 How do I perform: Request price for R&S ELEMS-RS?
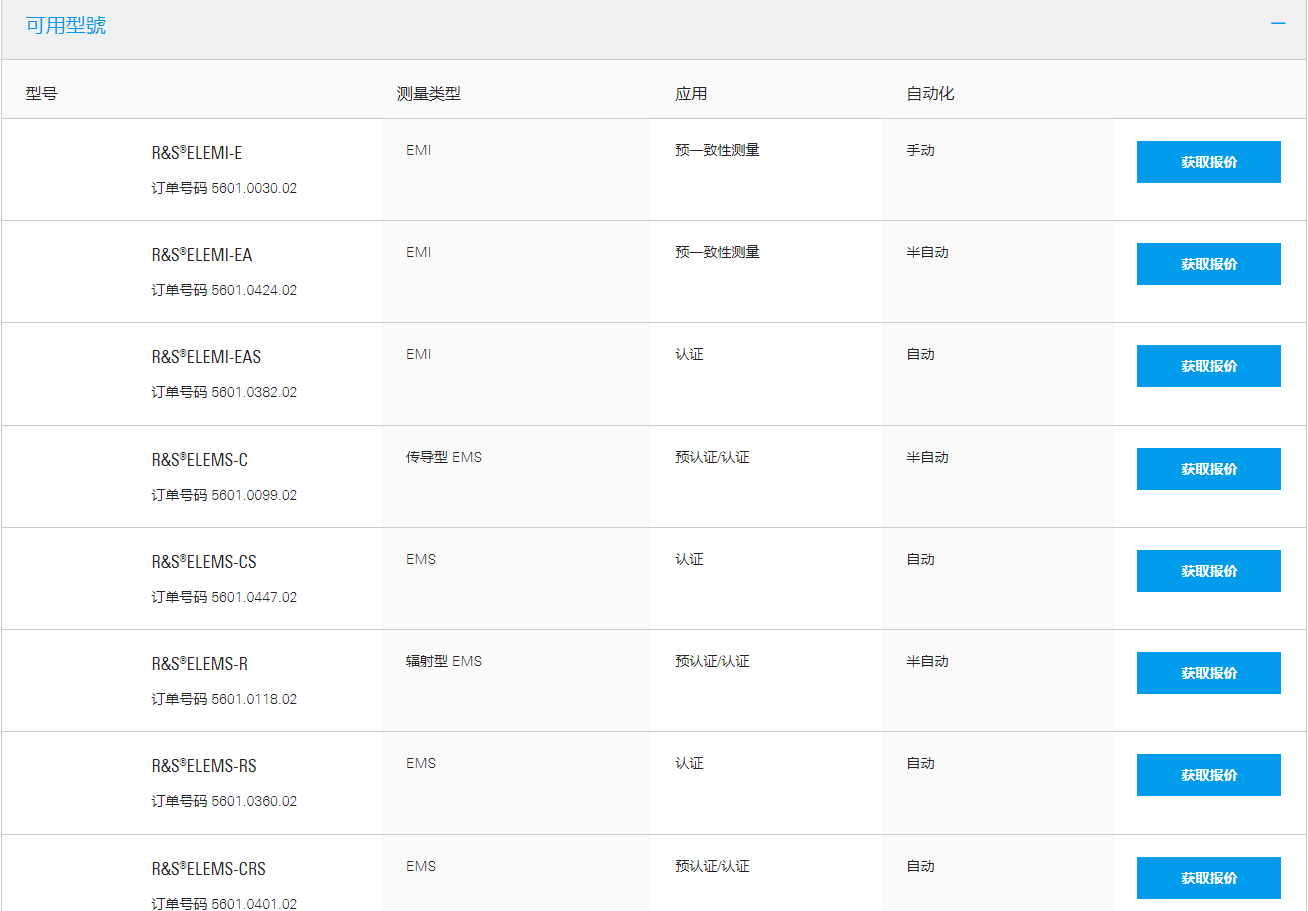point(1208,775)
